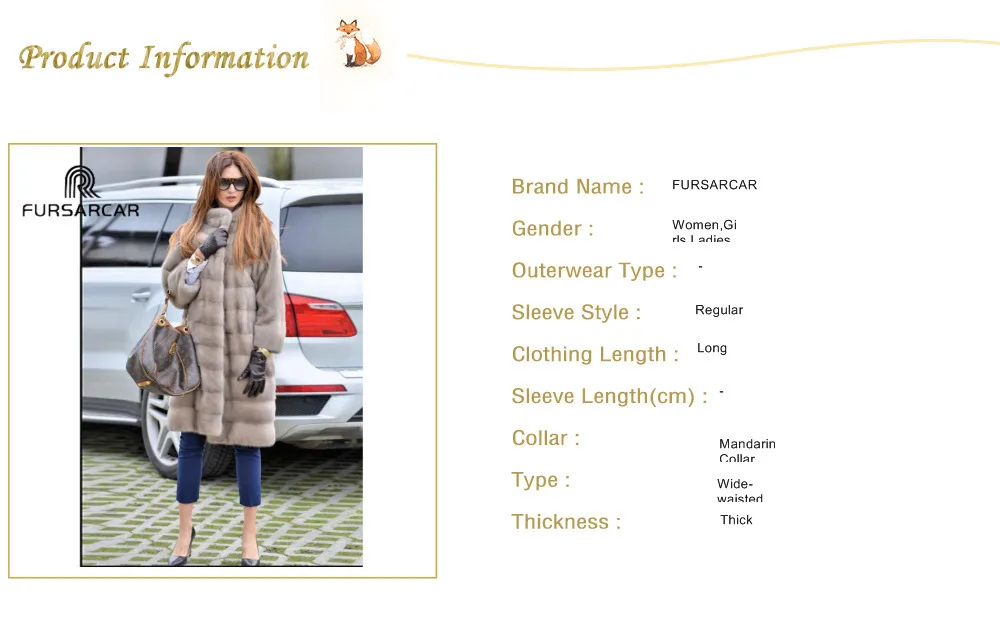This screenshot has width=1000, height=631.
Task: Click the FURSARCAR logo emblem
Action: point(82,182)
